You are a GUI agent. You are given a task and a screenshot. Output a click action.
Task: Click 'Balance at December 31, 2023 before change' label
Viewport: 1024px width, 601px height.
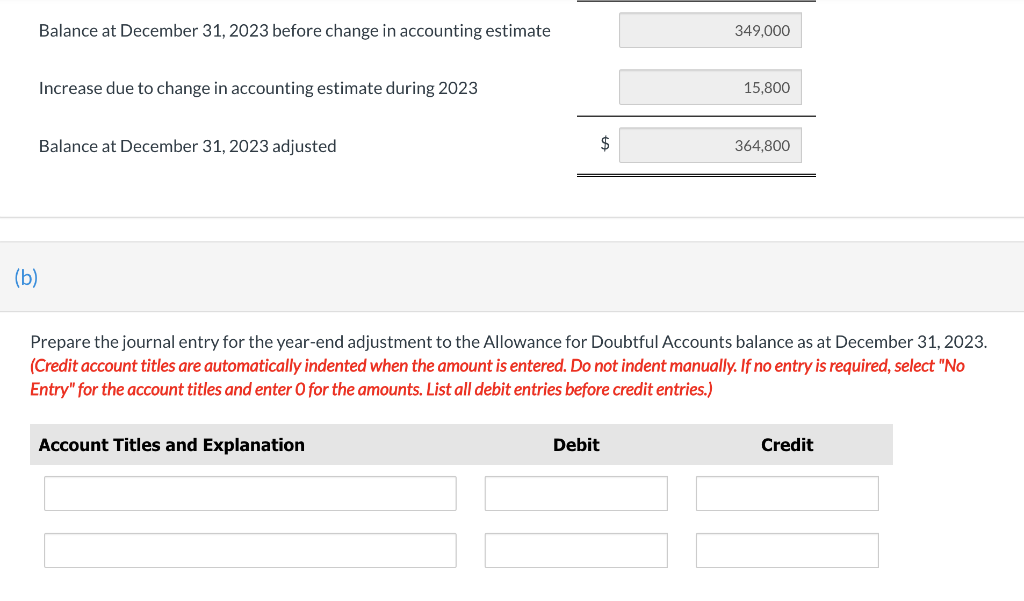[x=295, y=31]
